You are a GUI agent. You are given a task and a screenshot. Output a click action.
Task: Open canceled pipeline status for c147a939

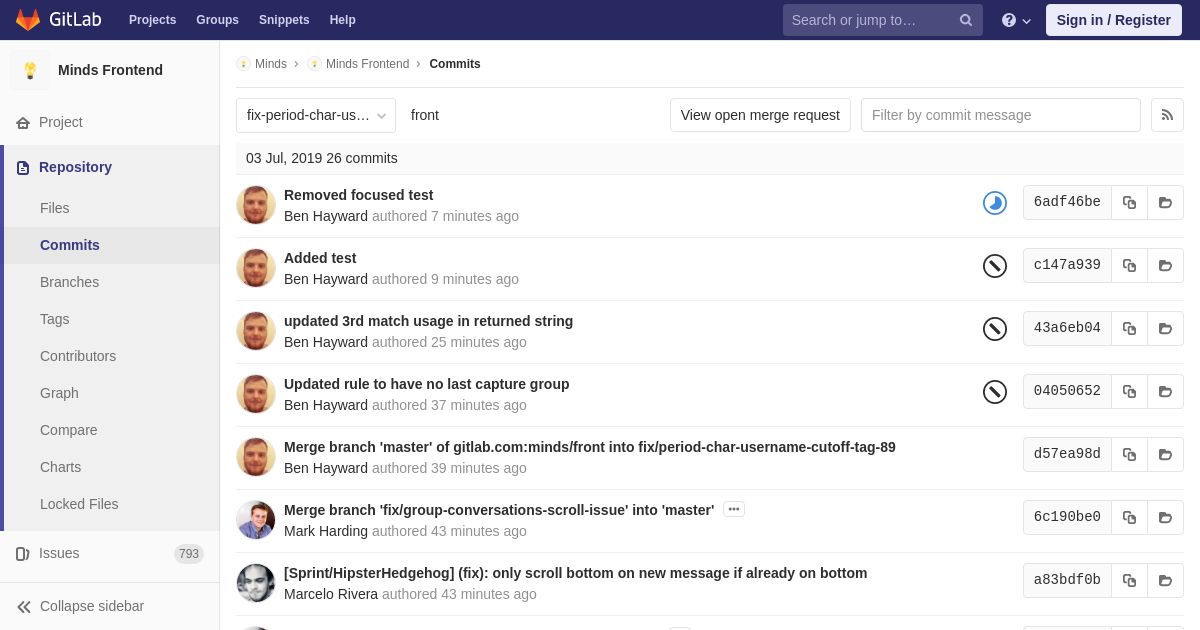click(x=995, y=266)
